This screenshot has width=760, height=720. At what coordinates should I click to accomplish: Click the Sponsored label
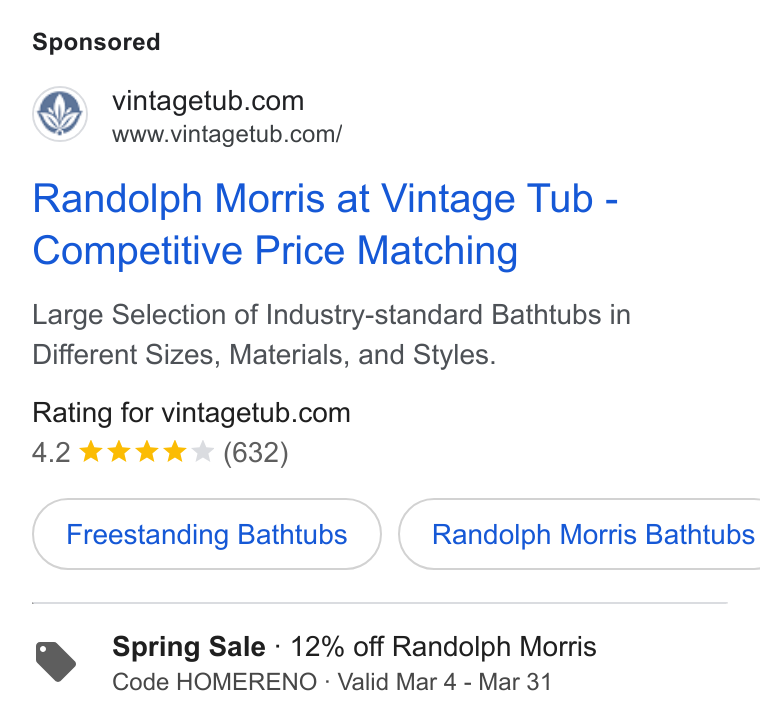96,42
